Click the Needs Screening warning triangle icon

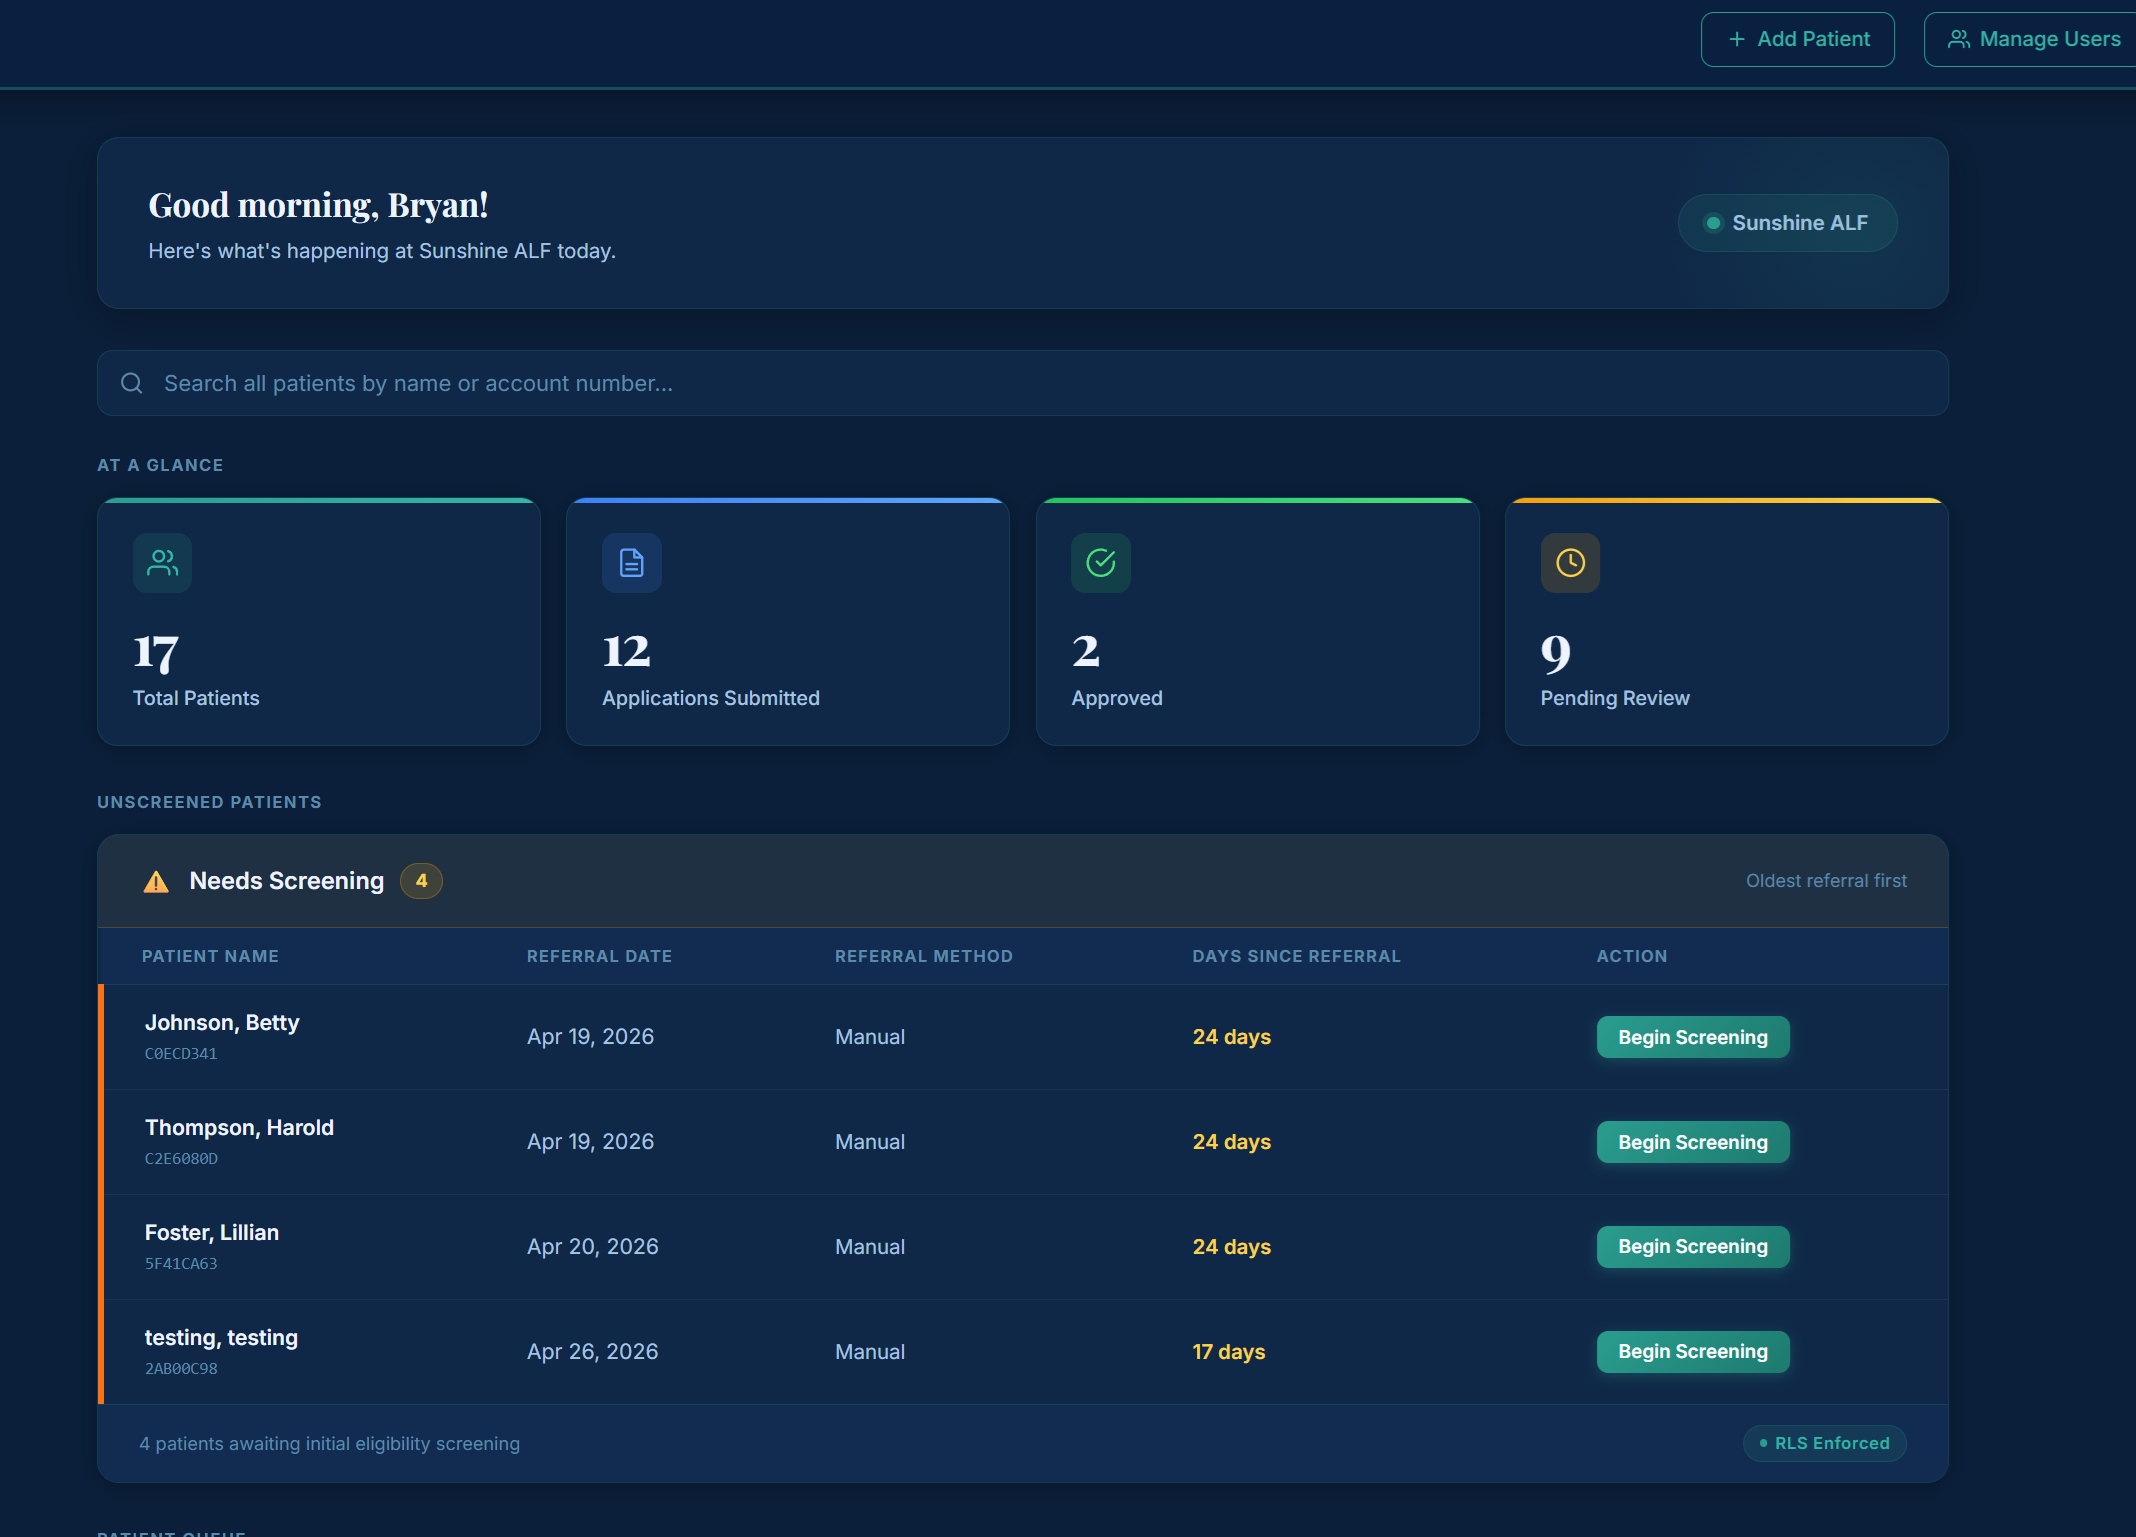tap(156, 881)
